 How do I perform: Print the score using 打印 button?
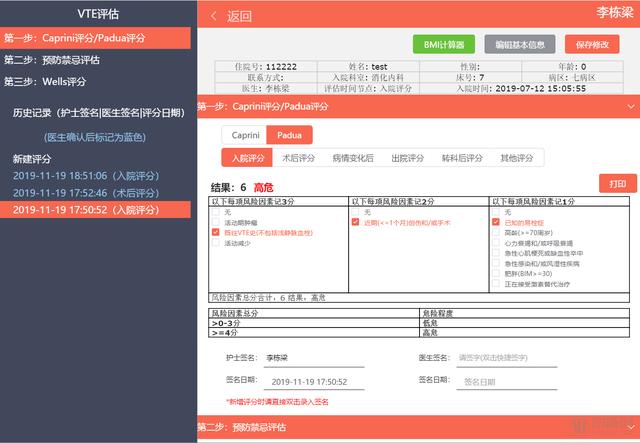click(x=617, y=184)
